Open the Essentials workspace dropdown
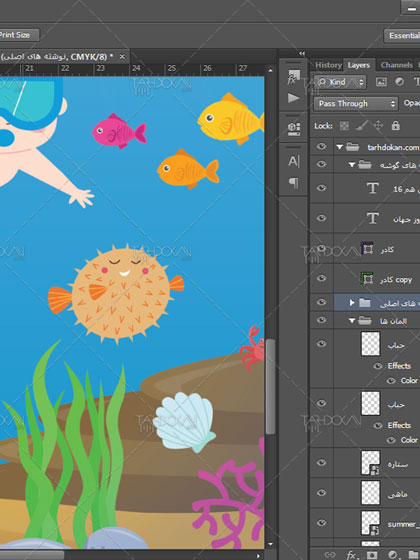This screenshot has height=560, width=420. point(402,36)
